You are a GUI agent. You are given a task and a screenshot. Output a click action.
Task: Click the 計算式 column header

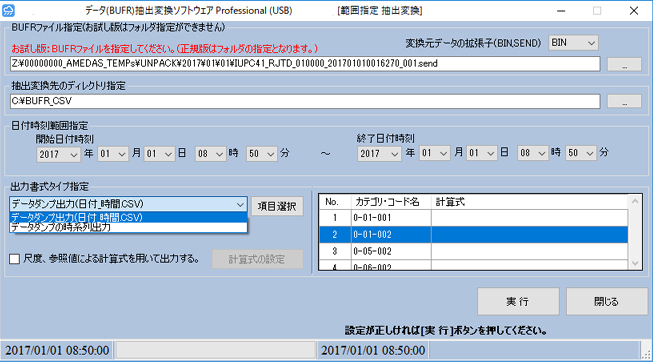(530, 202)
